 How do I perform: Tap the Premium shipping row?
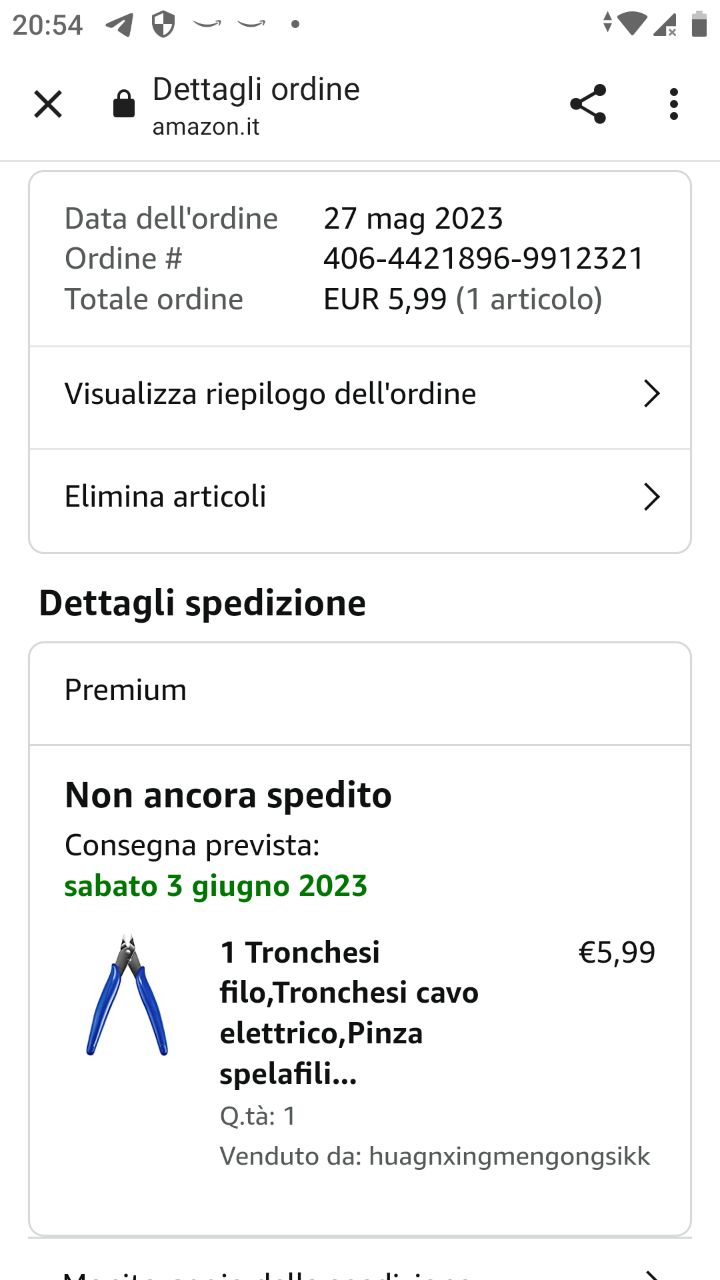coord(360,690)
